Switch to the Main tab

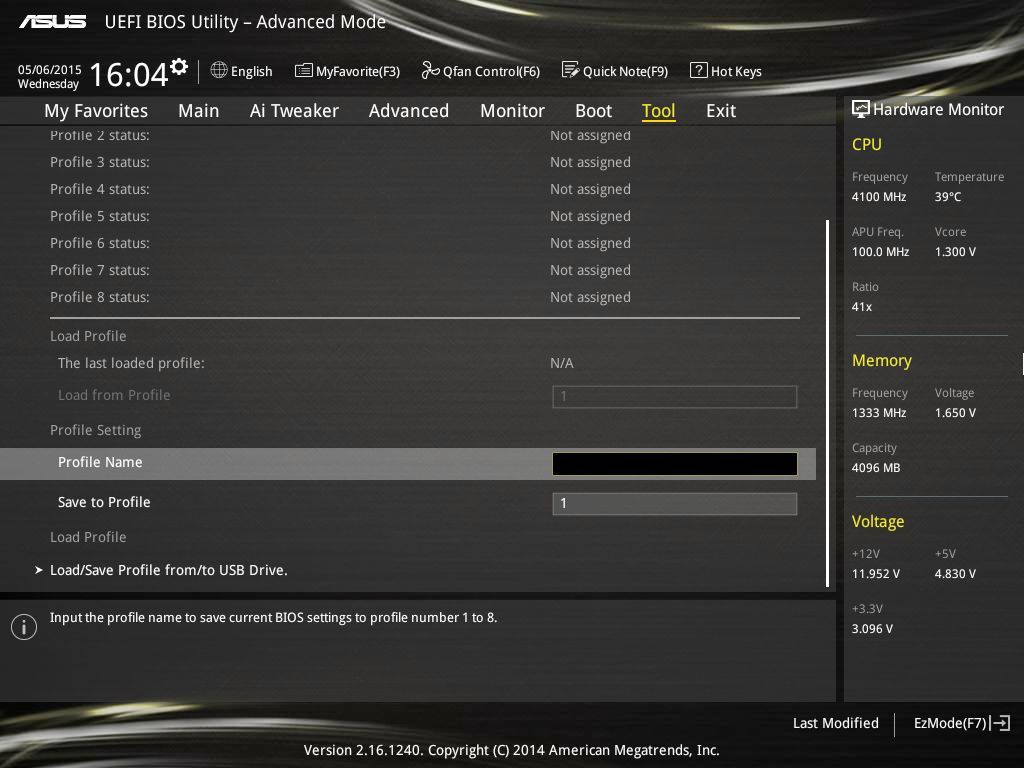pyautogui.click(x=199, y=111)
